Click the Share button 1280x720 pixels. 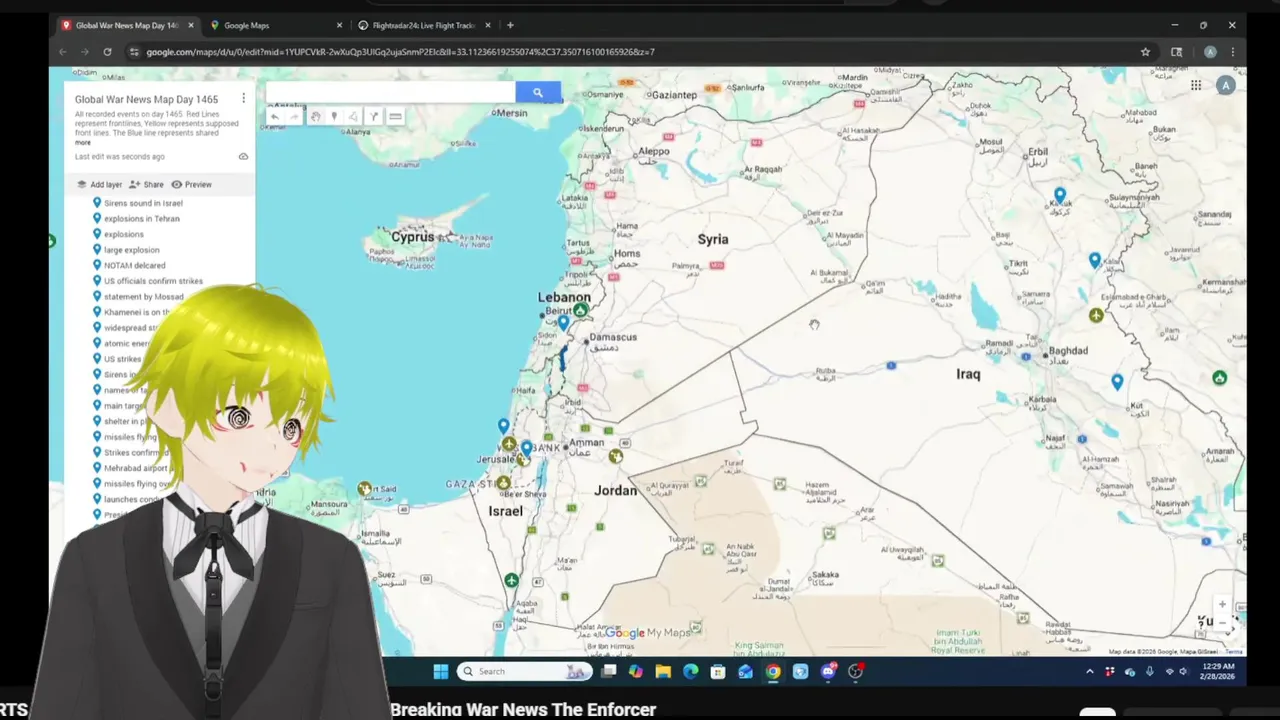click(146, 184)
